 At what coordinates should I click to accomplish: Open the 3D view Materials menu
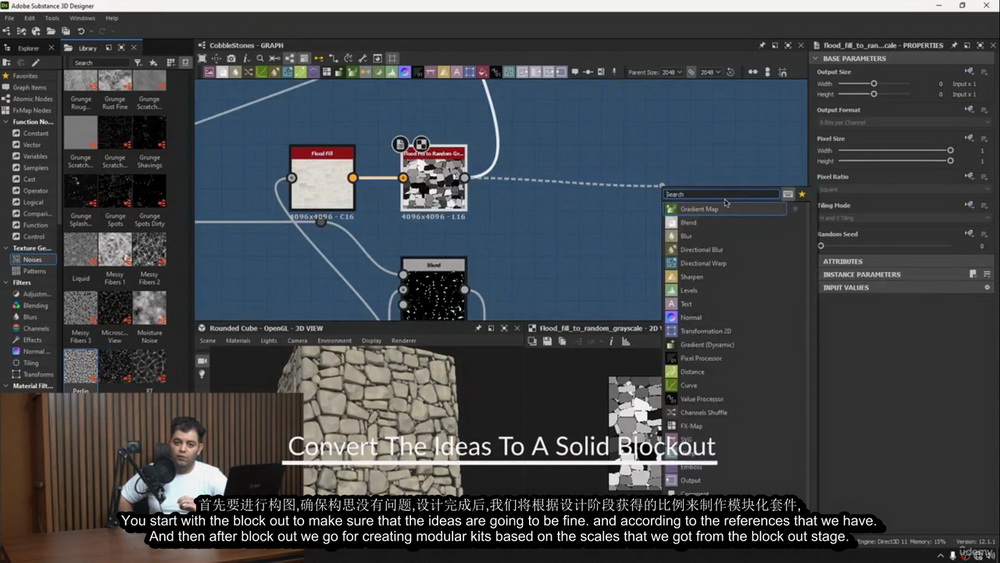pyautogui.click(x=238, y=340)
